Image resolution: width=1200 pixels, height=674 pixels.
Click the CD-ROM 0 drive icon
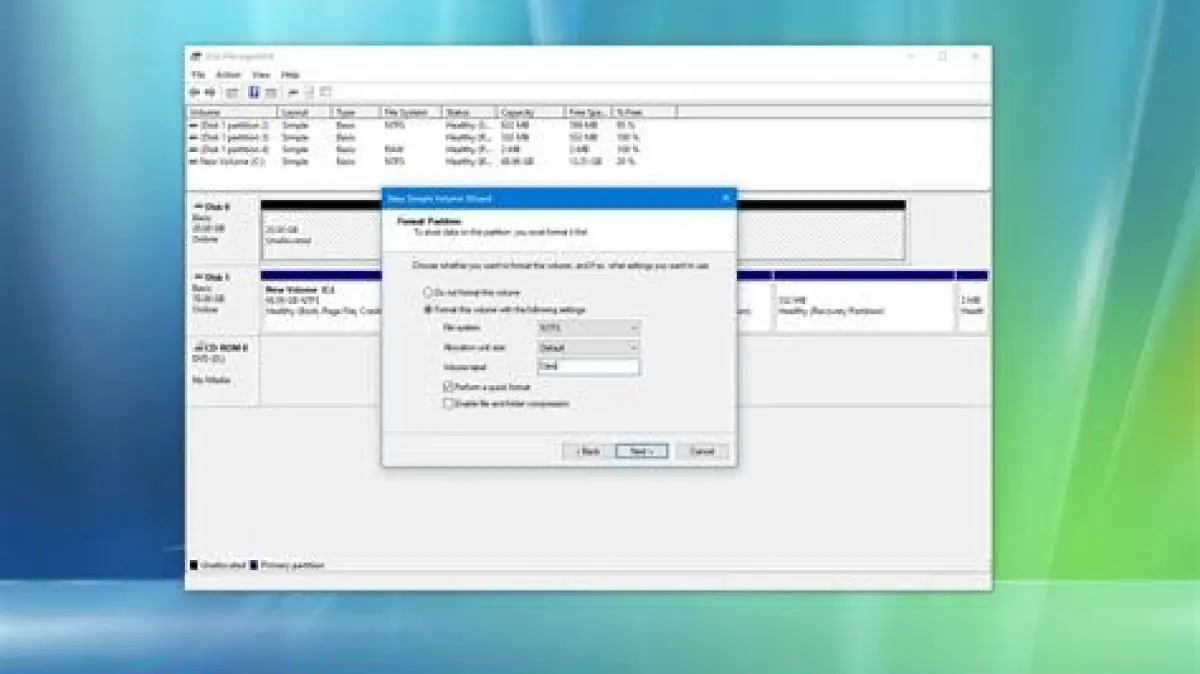coord(196,346)
